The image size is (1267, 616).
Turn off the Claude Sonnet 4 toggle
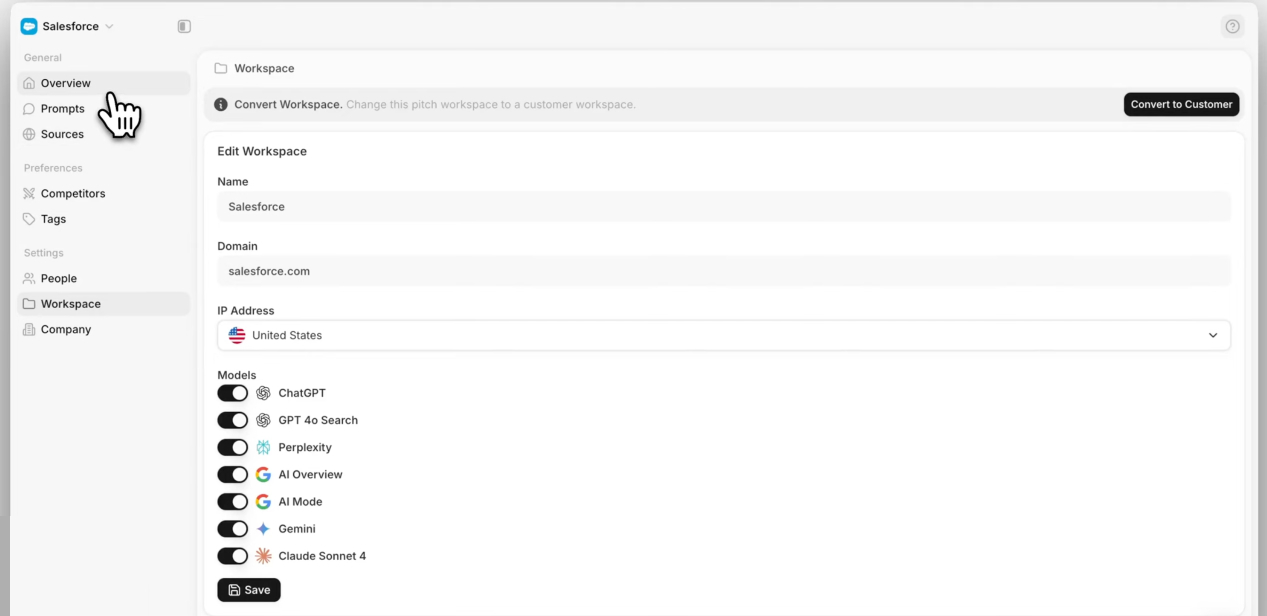pyautogui.click(x=232, y=555)
